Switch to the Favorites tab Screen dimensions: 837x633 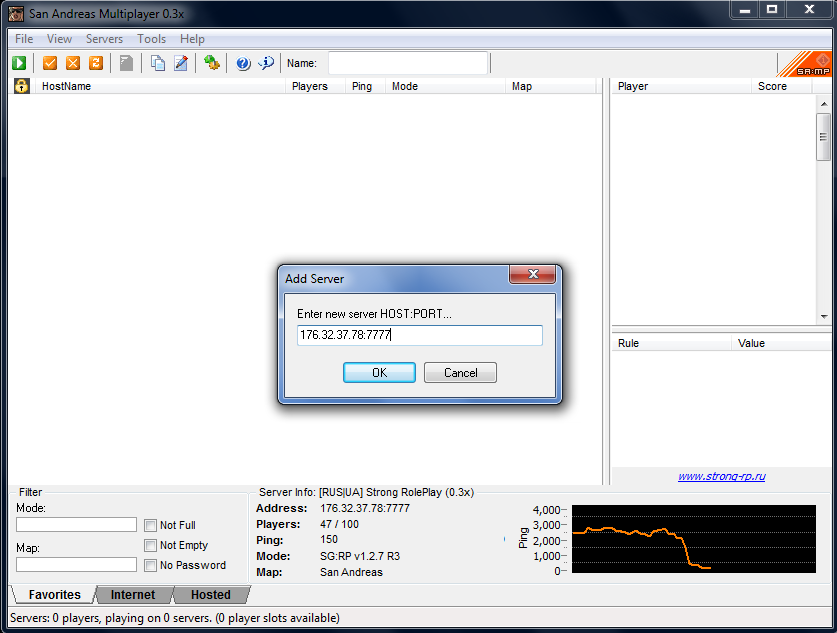54,595
